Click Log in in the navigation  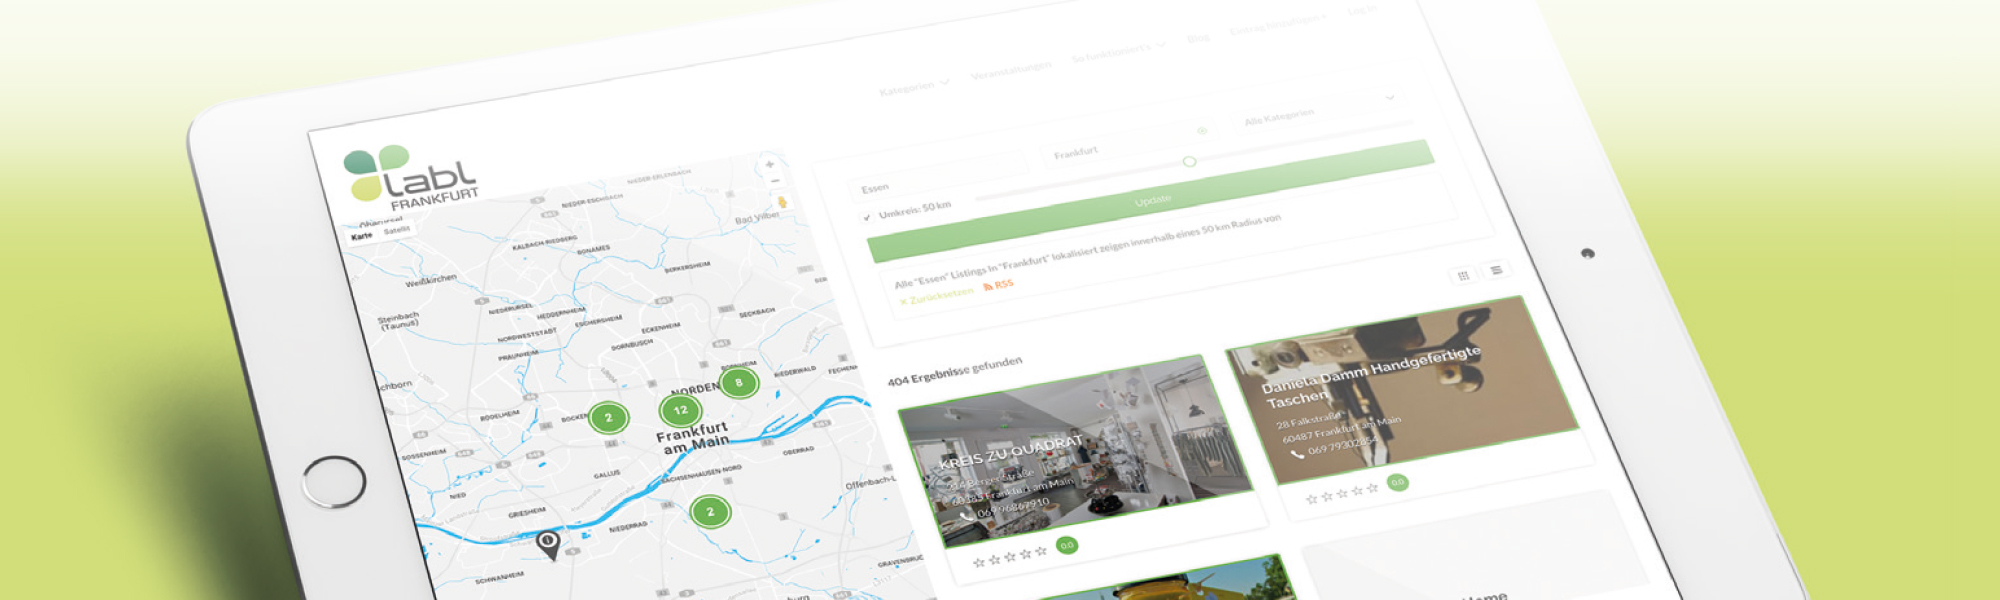[x=1362, y=10]
